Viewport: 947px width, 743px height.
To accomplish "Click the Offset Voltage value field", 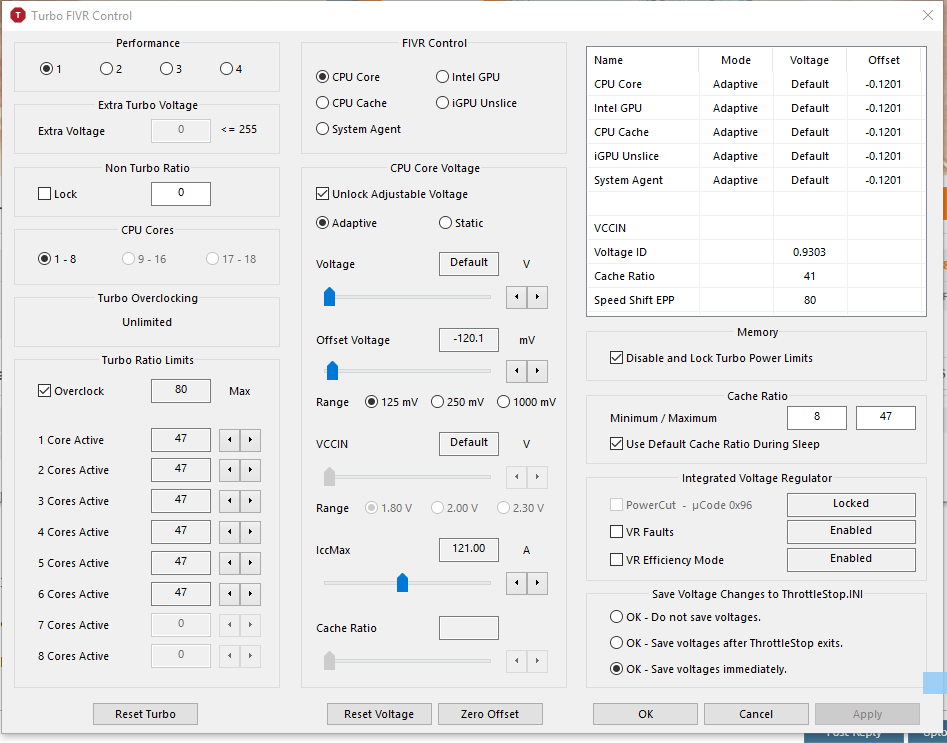I will [x=469, y=339].
